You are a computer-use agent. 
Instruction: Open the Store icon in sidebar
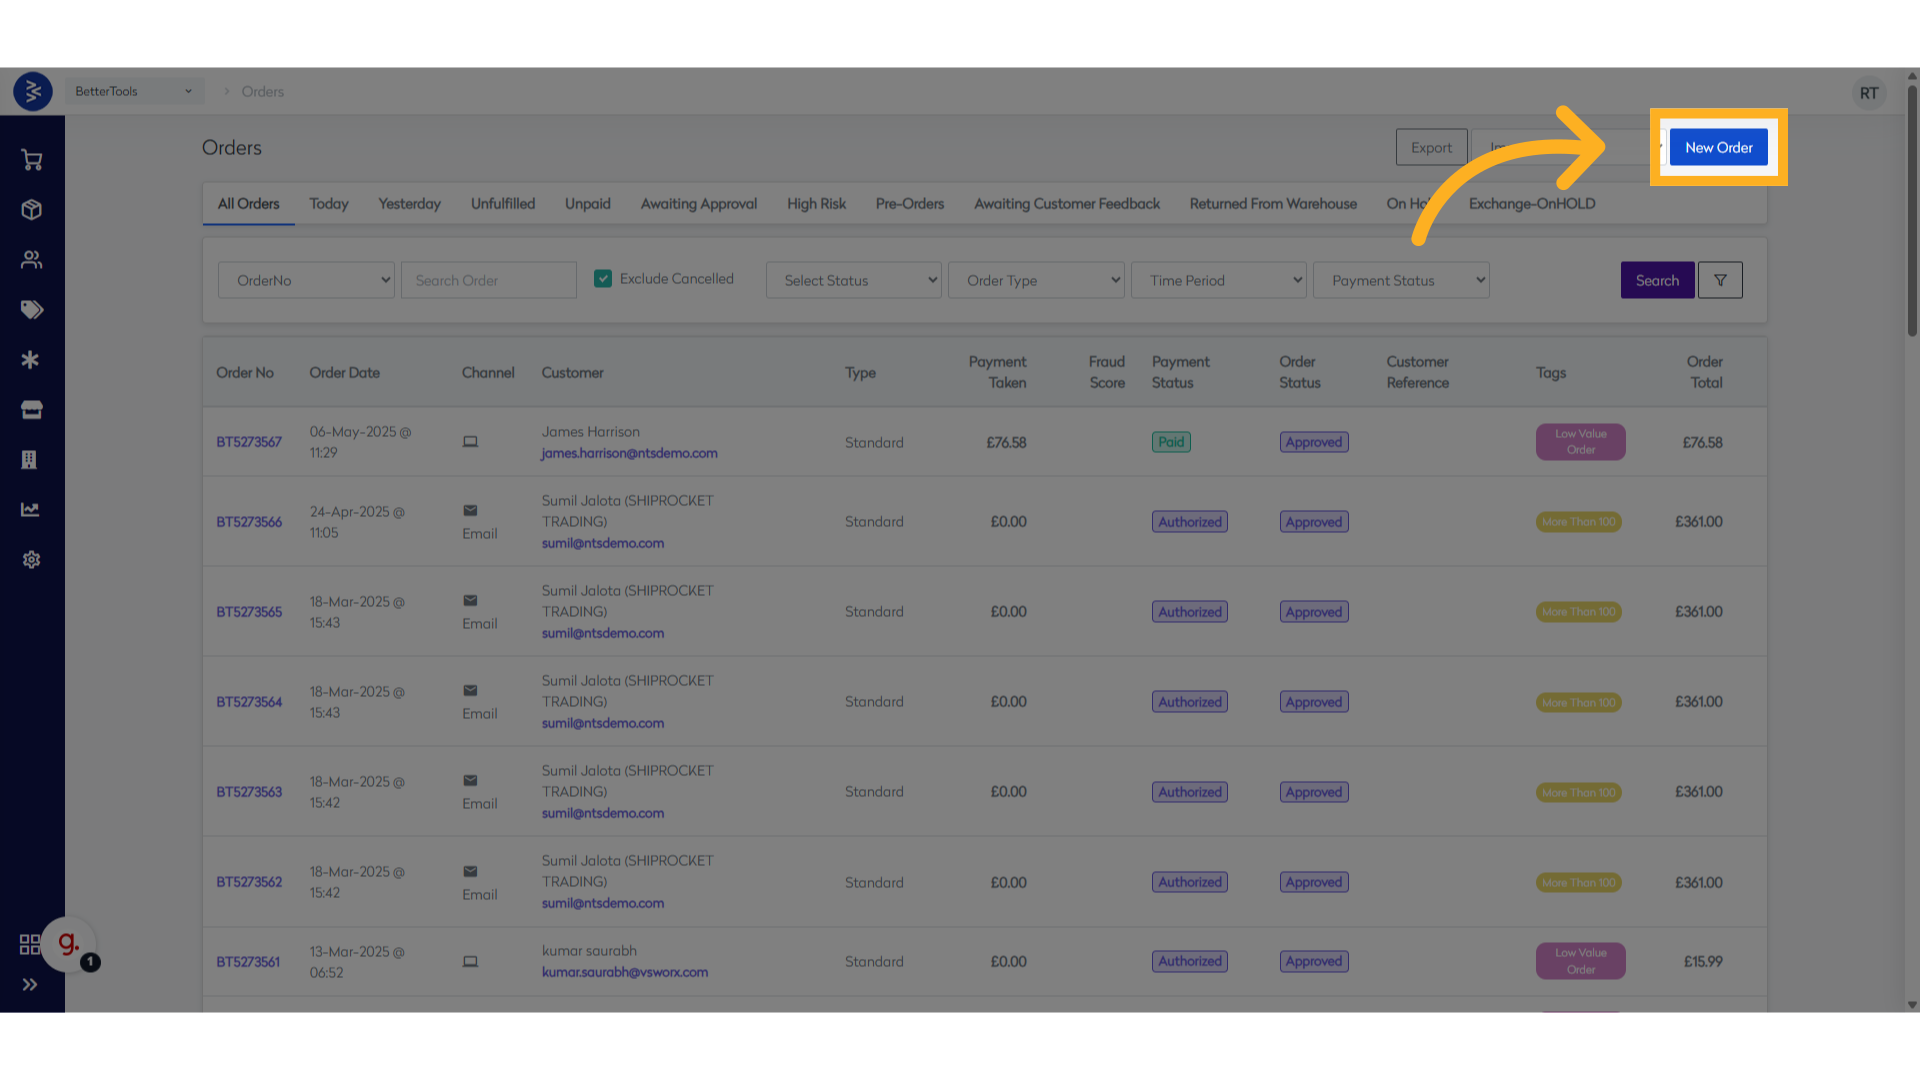31,410
